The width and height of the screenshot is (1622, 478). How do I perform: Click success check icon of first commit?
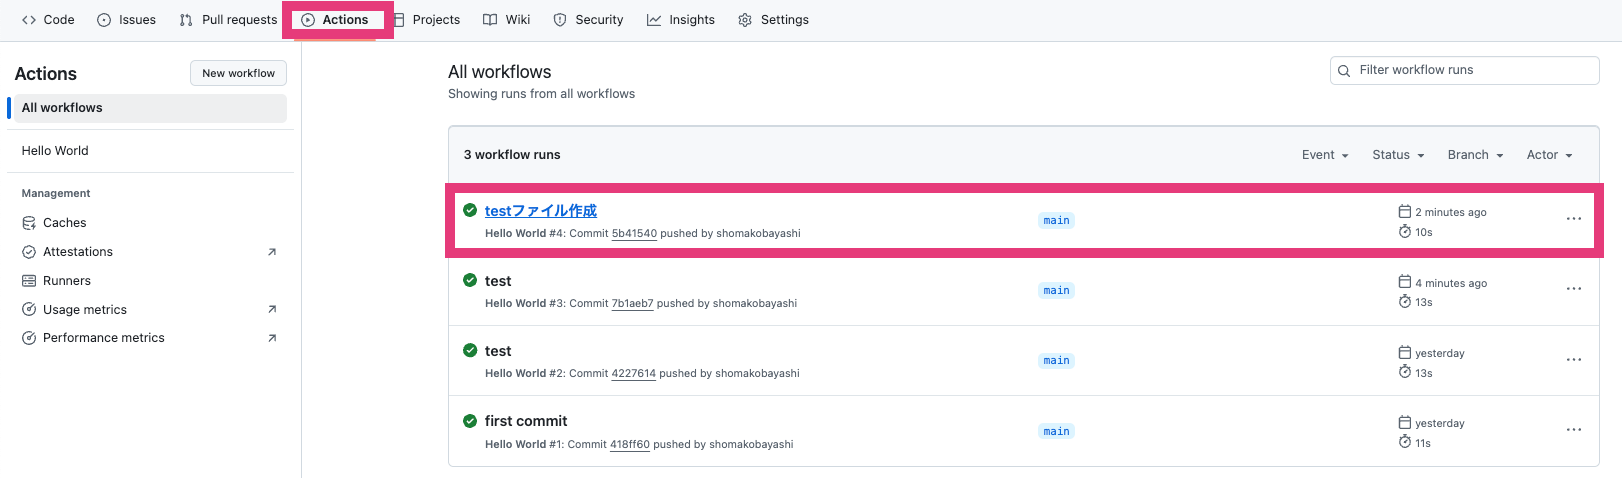pos(470,421)
